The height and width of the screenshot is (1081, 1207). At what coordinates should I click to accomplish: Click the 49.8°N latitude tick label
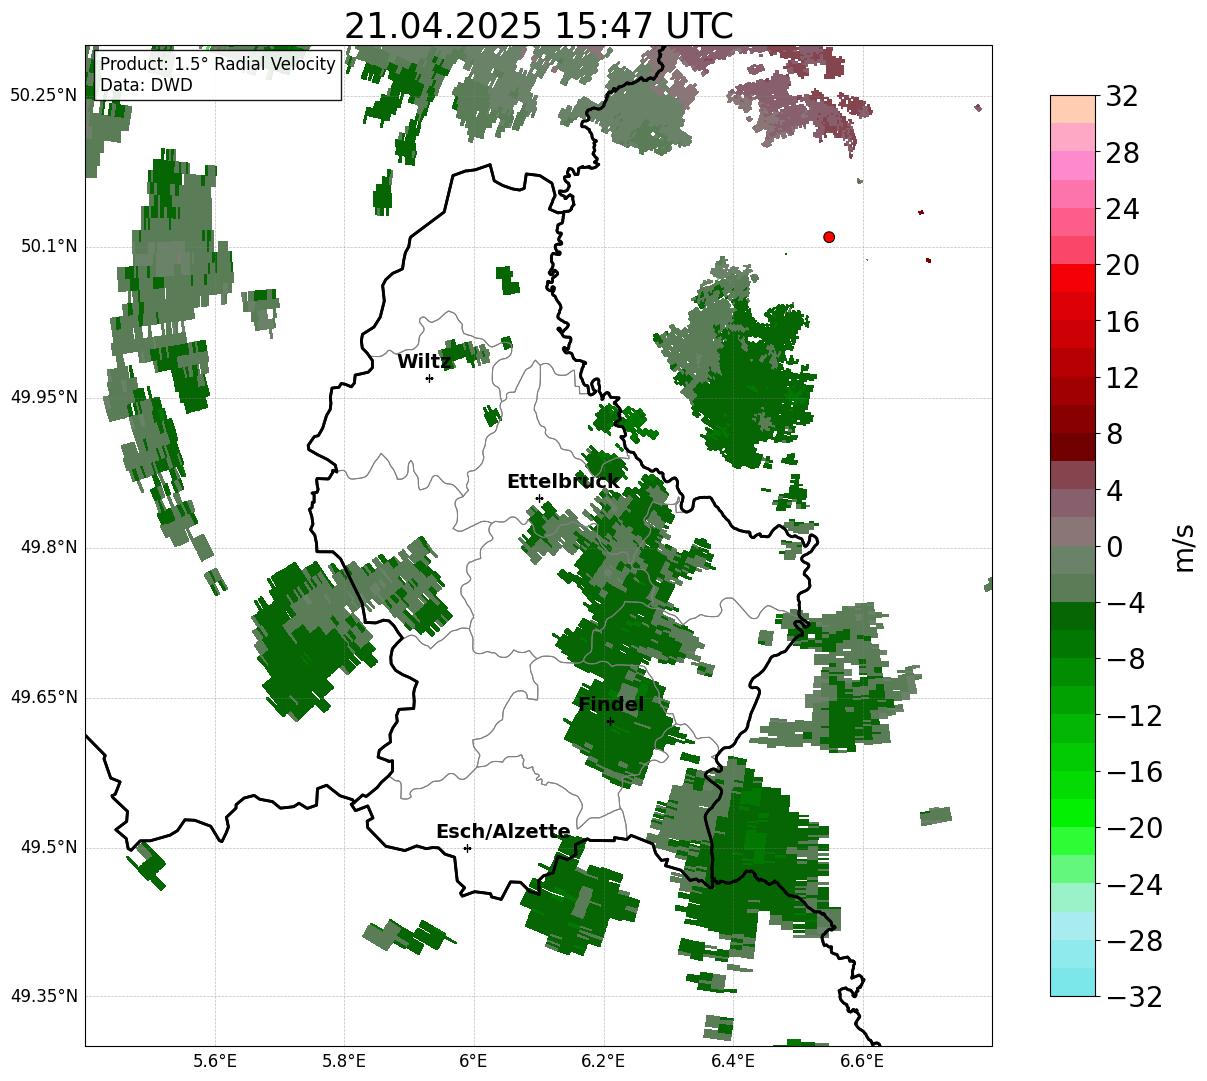[49, 547]
